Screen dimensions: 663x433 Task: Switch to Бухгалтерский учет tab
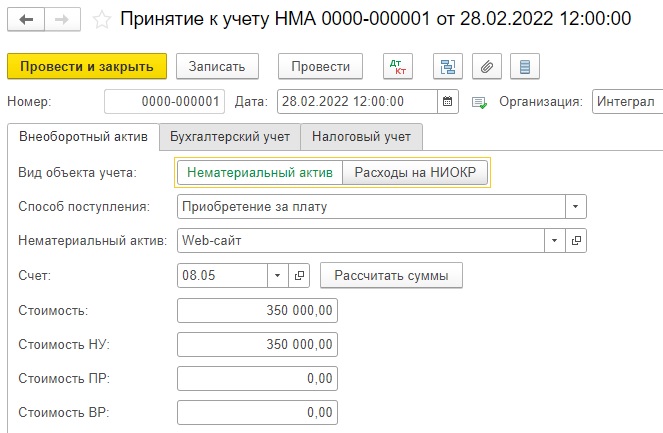pyautogui.click(x=230, y=137)
